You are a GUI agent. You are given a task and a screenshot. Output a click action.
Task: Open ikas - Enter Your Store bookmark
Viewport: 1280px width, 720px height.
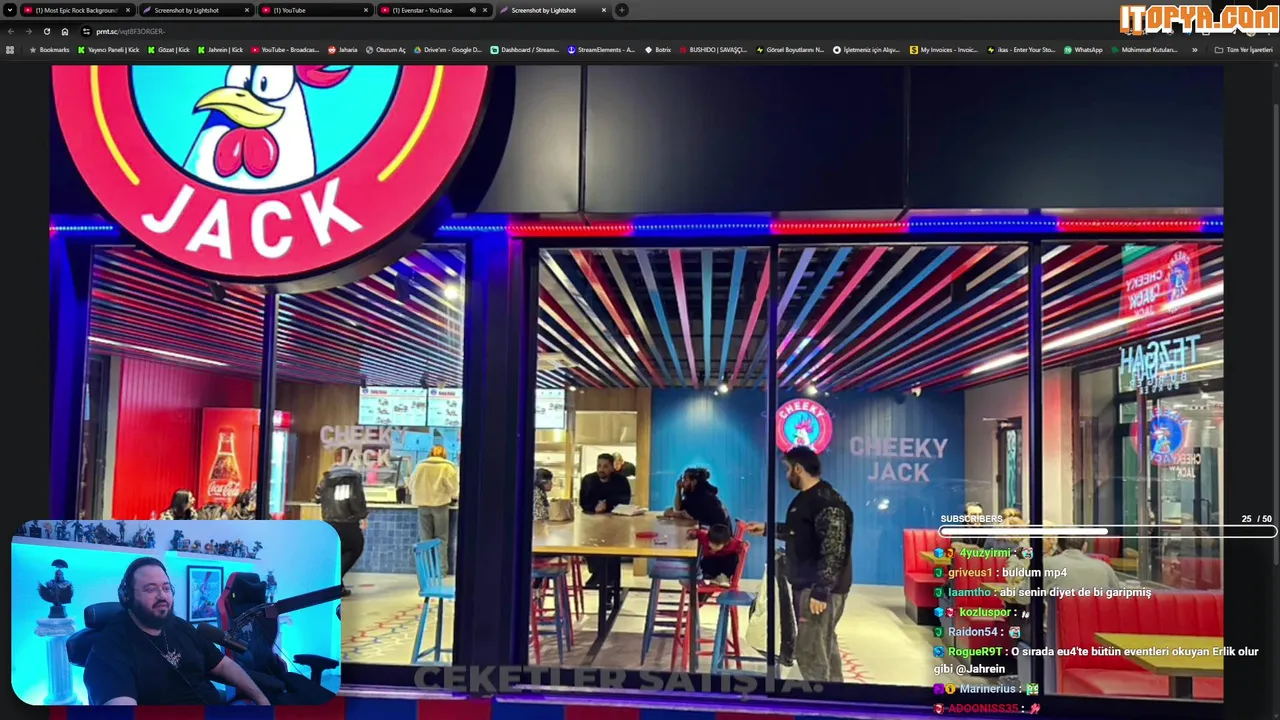tap(1021, 49)
